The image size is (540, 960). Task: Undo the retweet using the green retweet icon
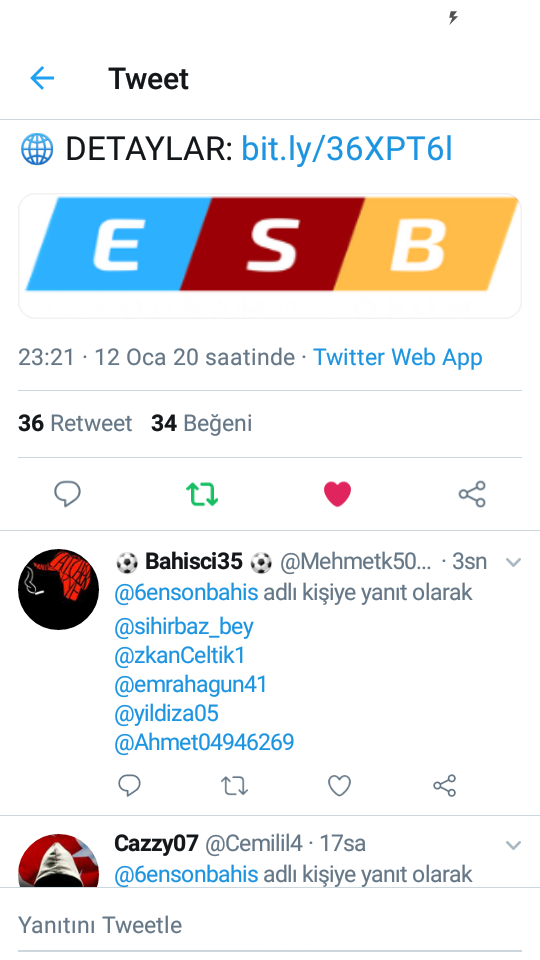[x=202, y=493]
